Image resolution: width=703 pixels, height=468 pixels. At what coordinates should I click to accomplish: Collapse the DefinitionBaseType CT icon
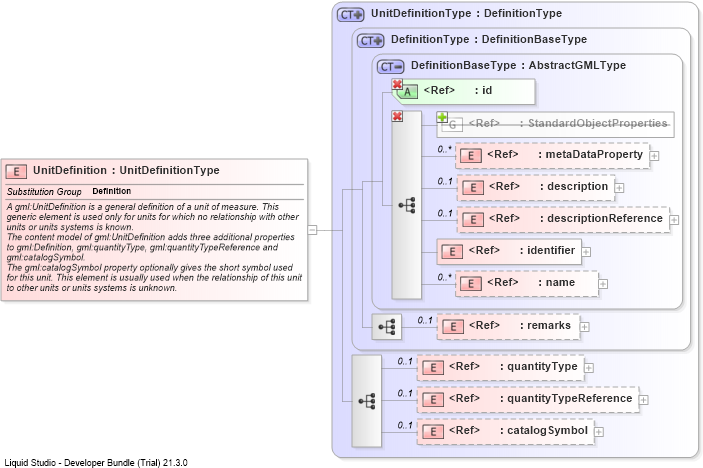[391, 67]
